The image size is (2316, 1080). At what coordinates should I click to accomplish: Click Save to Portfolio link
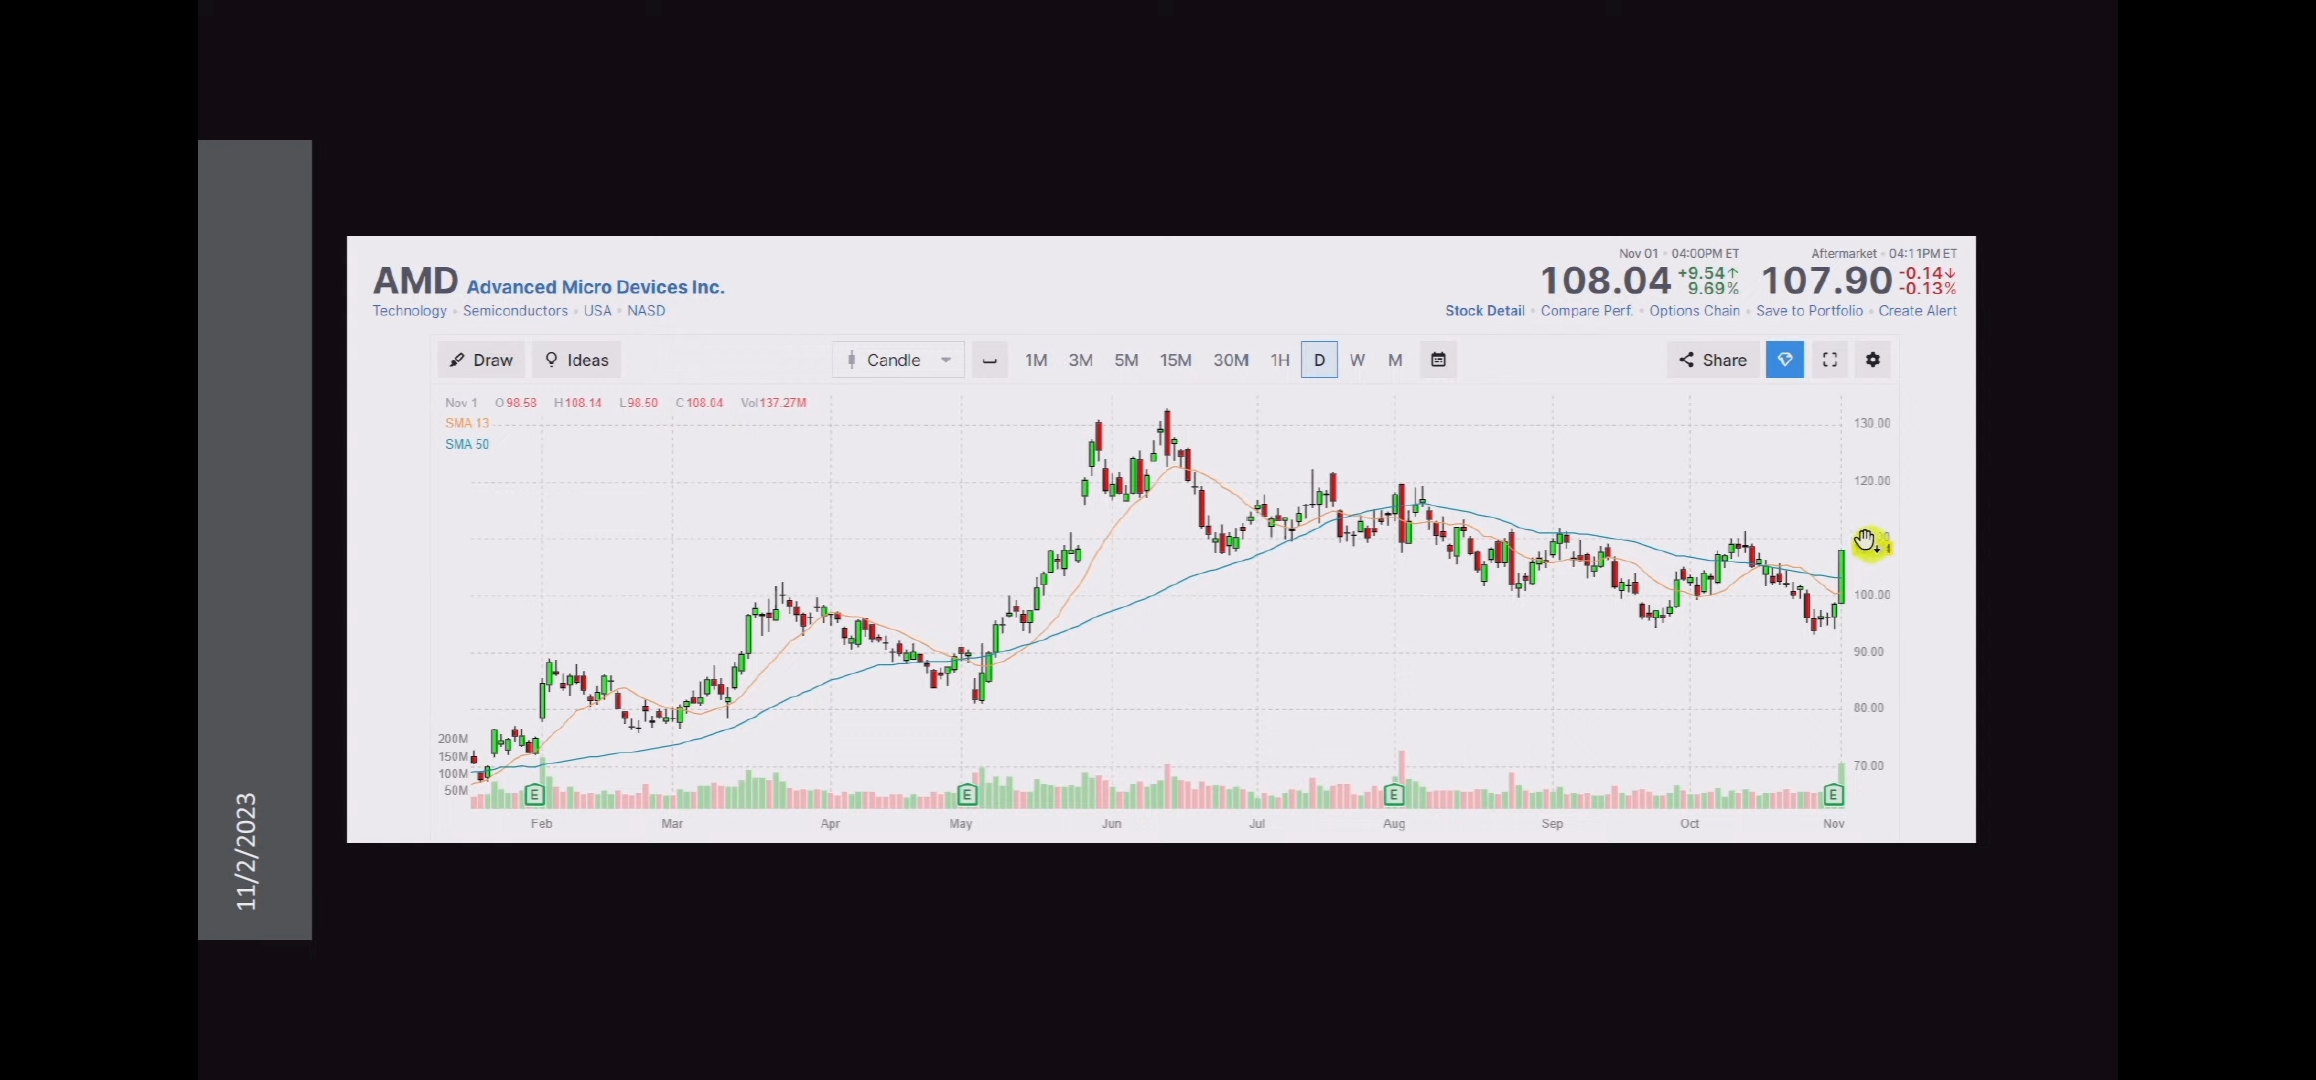coord(1809,311)
